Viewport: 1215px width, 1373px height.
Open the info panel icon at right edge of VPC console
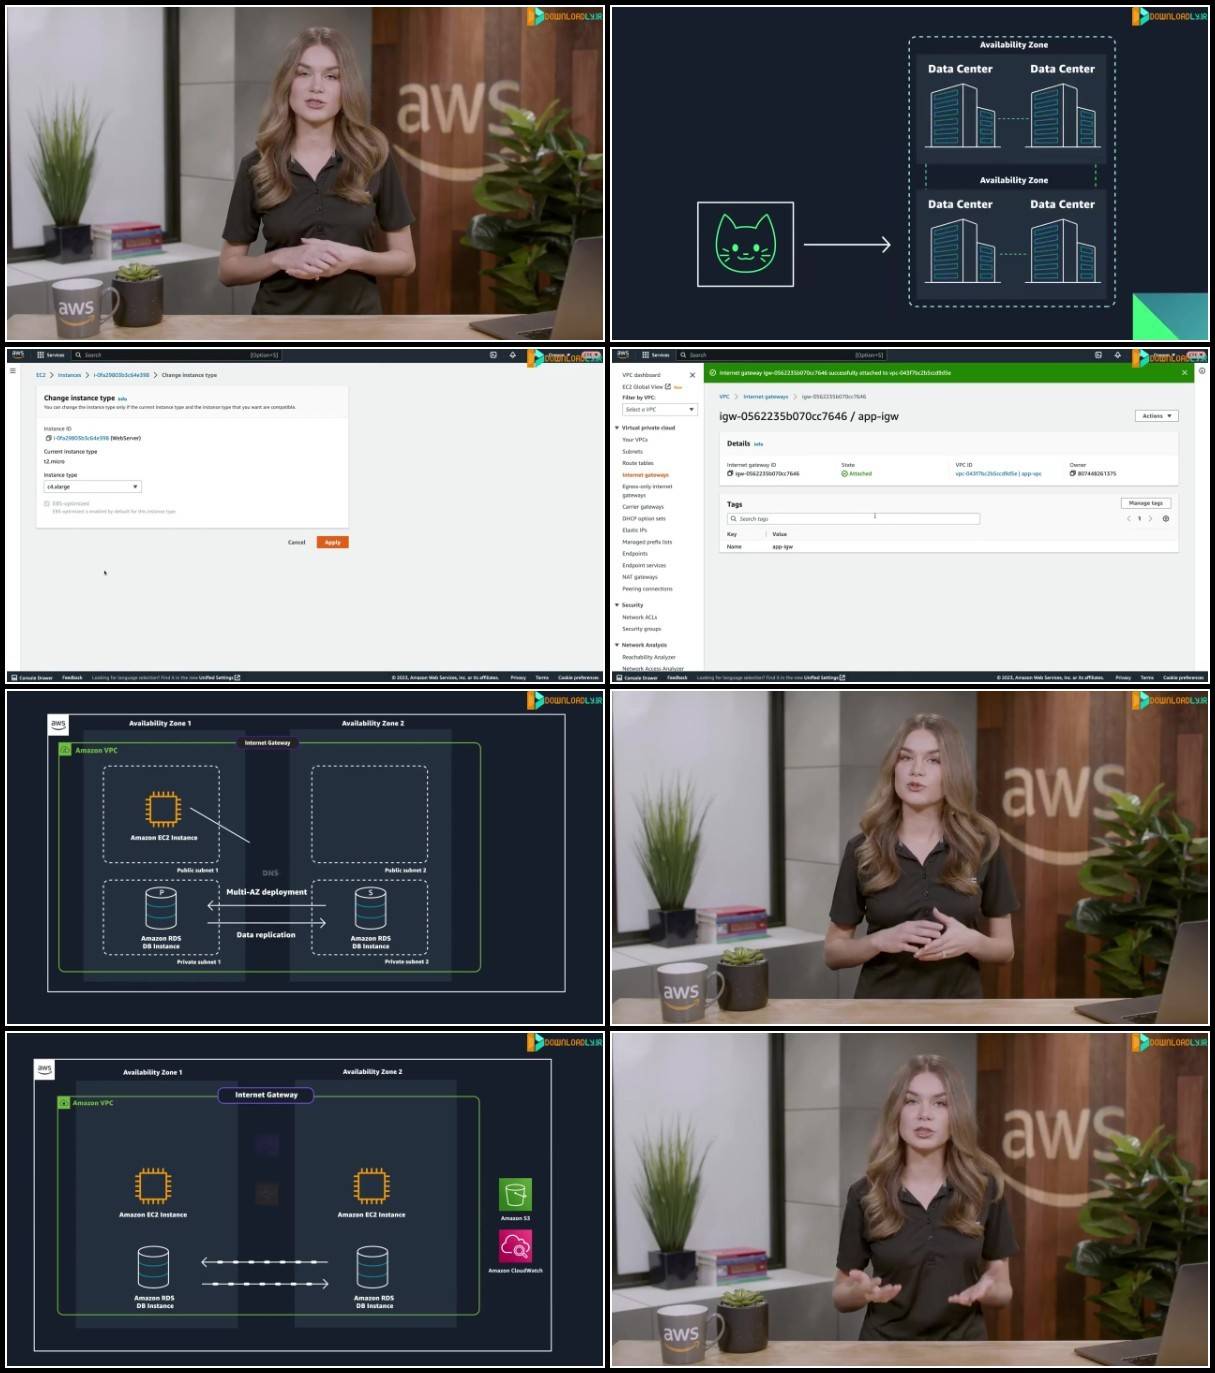coord(1202,371)
